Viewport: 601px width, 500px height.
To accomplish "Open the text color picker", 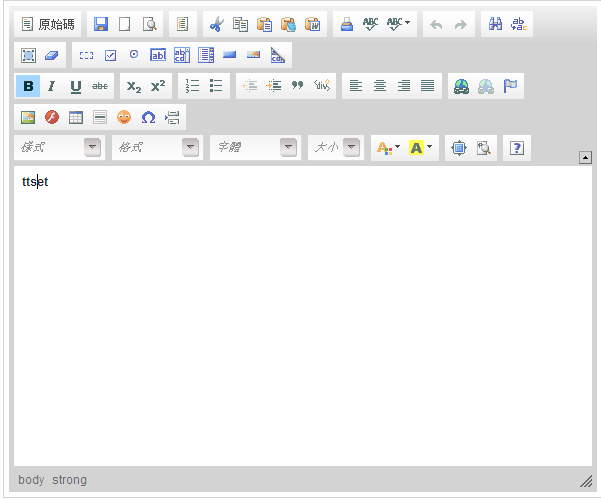I will point(387,148).
